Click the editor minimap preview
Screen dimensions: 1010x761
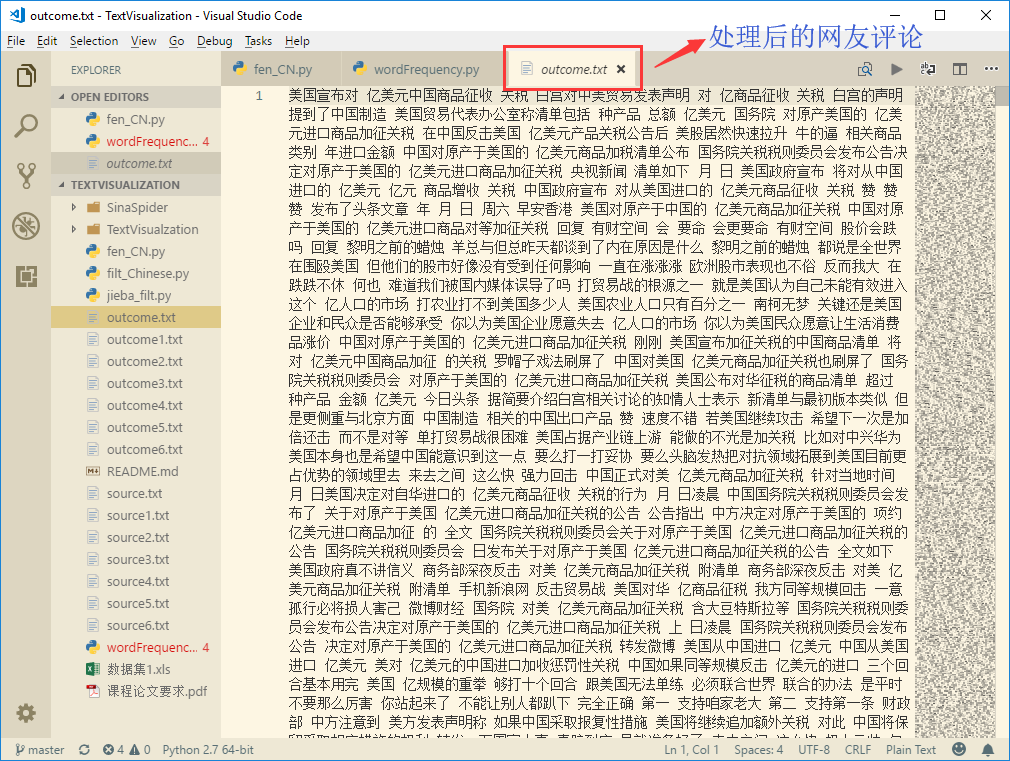(955, 412)
